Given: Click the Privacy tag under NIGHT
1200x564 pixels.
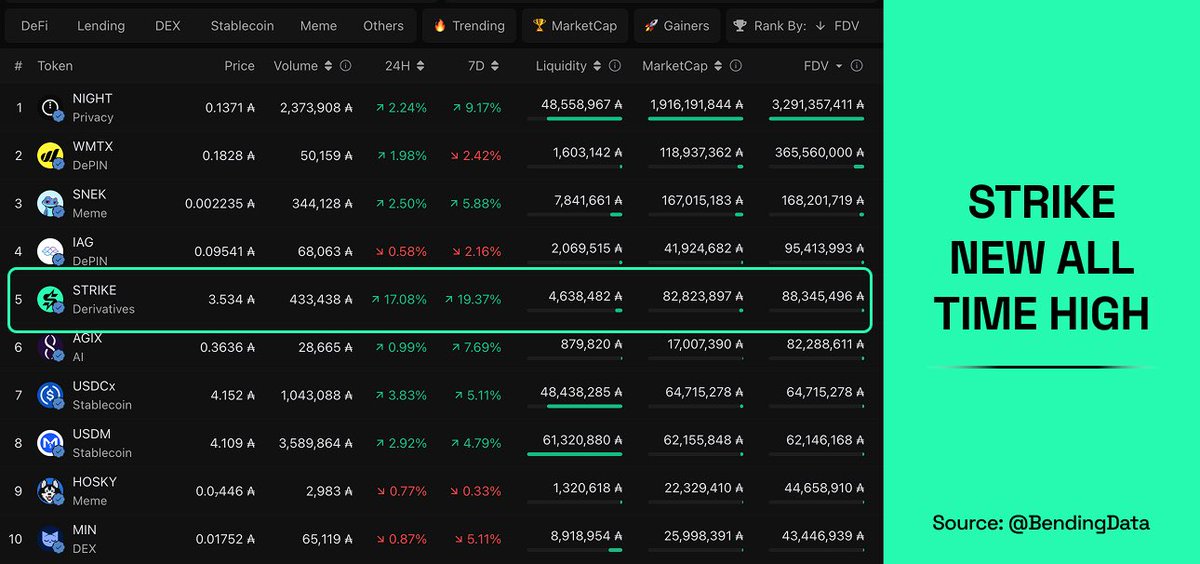Looking at the screenshot, I should coord(93,117).
